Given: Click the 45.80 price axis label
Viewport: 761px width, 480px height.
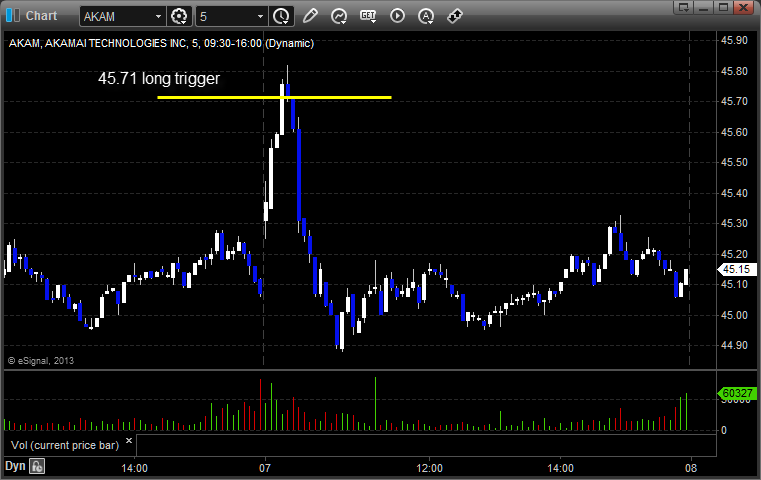Looking at the screenshot, I should [734, 71].
